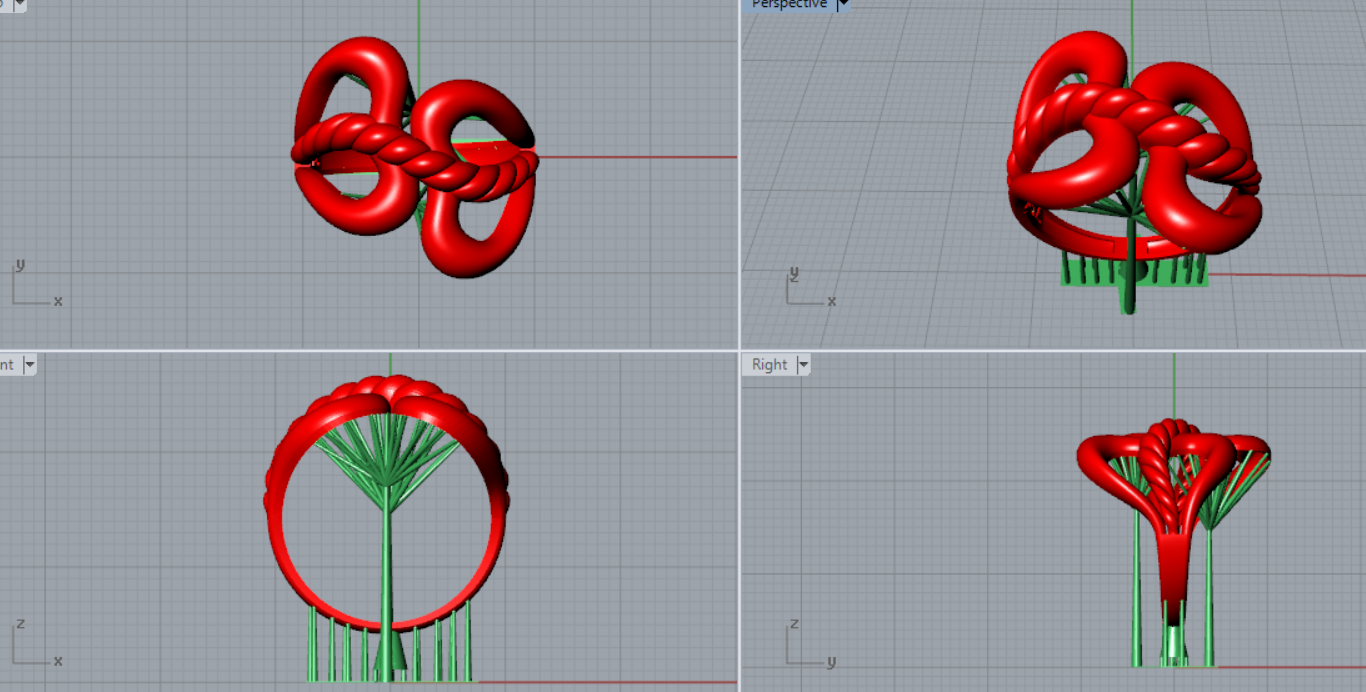The image size is (1366, 692).
Task: Expand the Front viewport menu arrow
Action: click(29, 365)
